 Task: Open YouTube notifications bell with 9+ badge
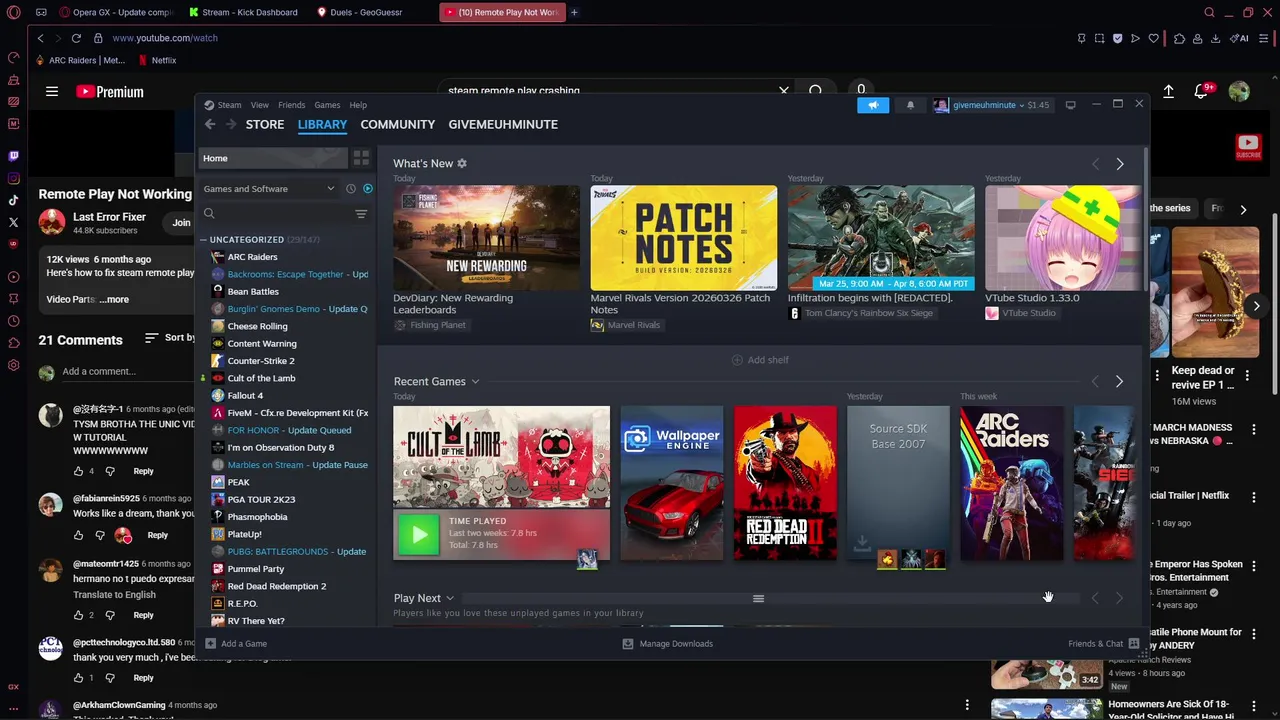point(1202,92)
